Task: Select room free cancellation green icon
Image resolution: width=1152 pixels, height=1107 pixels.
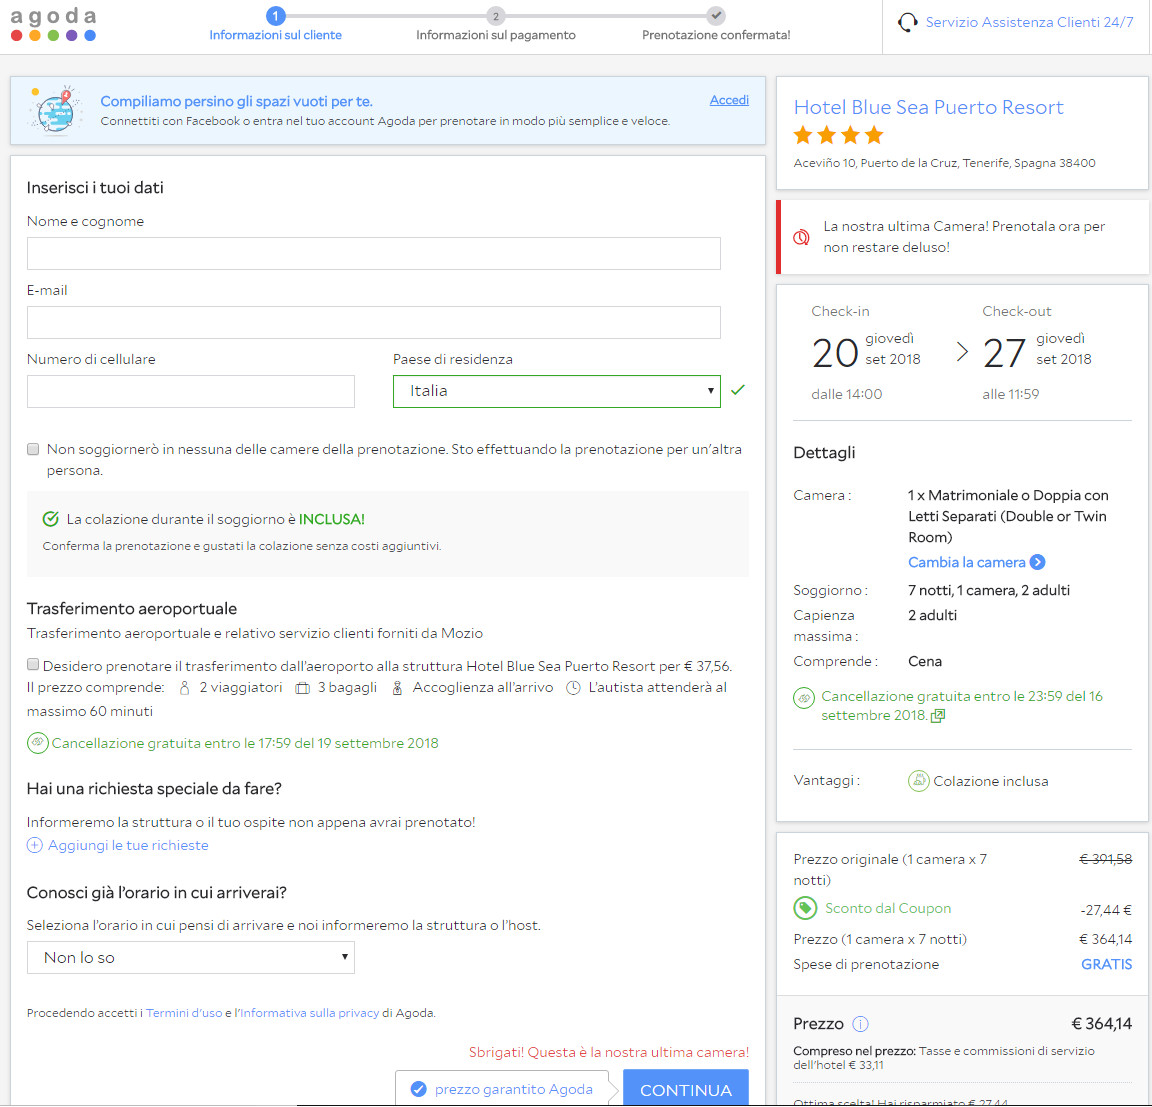Action: coord(804,698)
